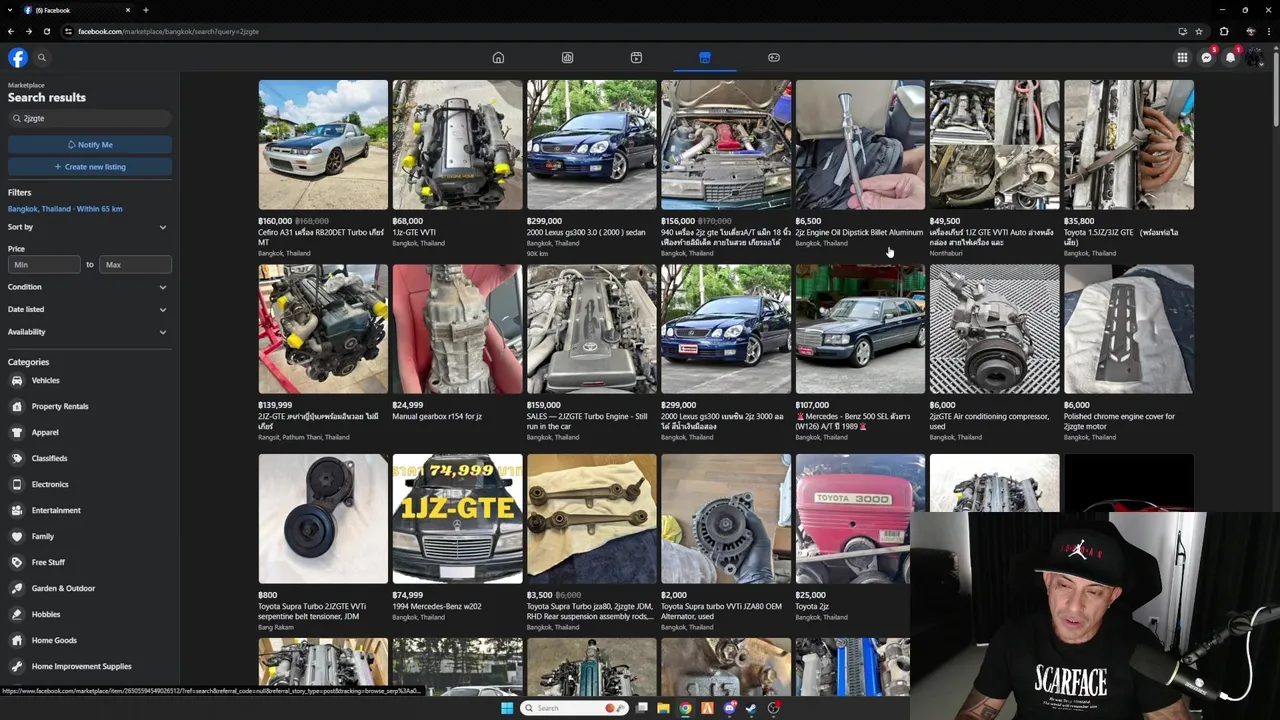Open the ฿68,000 1Jz-GTE VVTI listing
1280x720 pixels.
click(457, 164)
